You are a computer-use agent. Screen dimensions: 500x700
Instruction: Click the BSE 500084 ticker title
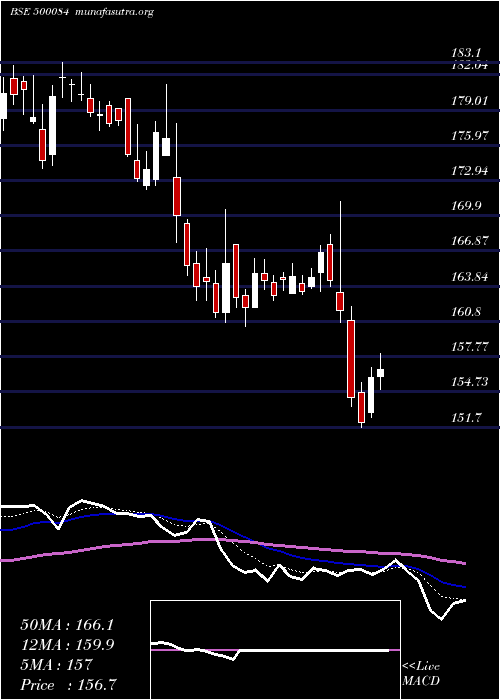coord(39,12)
